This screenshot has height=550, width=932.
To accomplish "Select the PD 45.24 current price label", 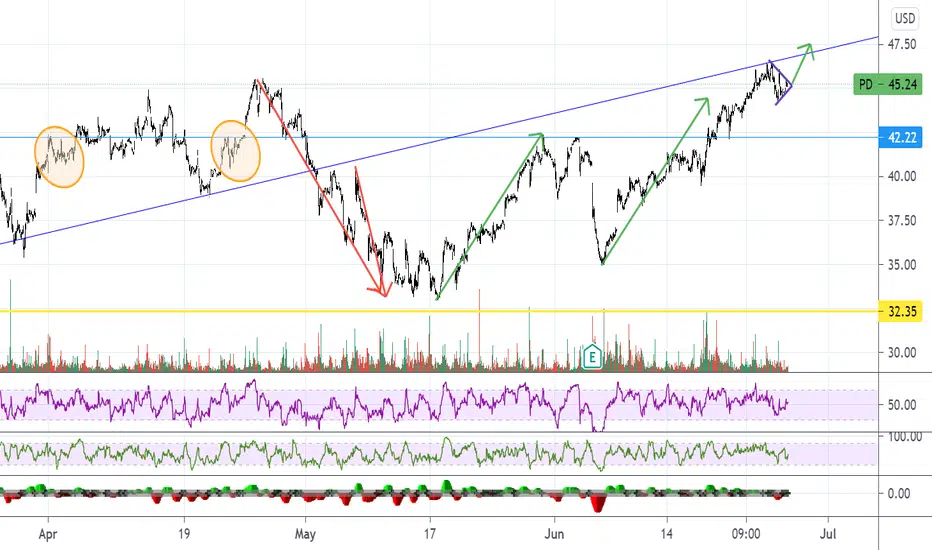I will point(888,84).
